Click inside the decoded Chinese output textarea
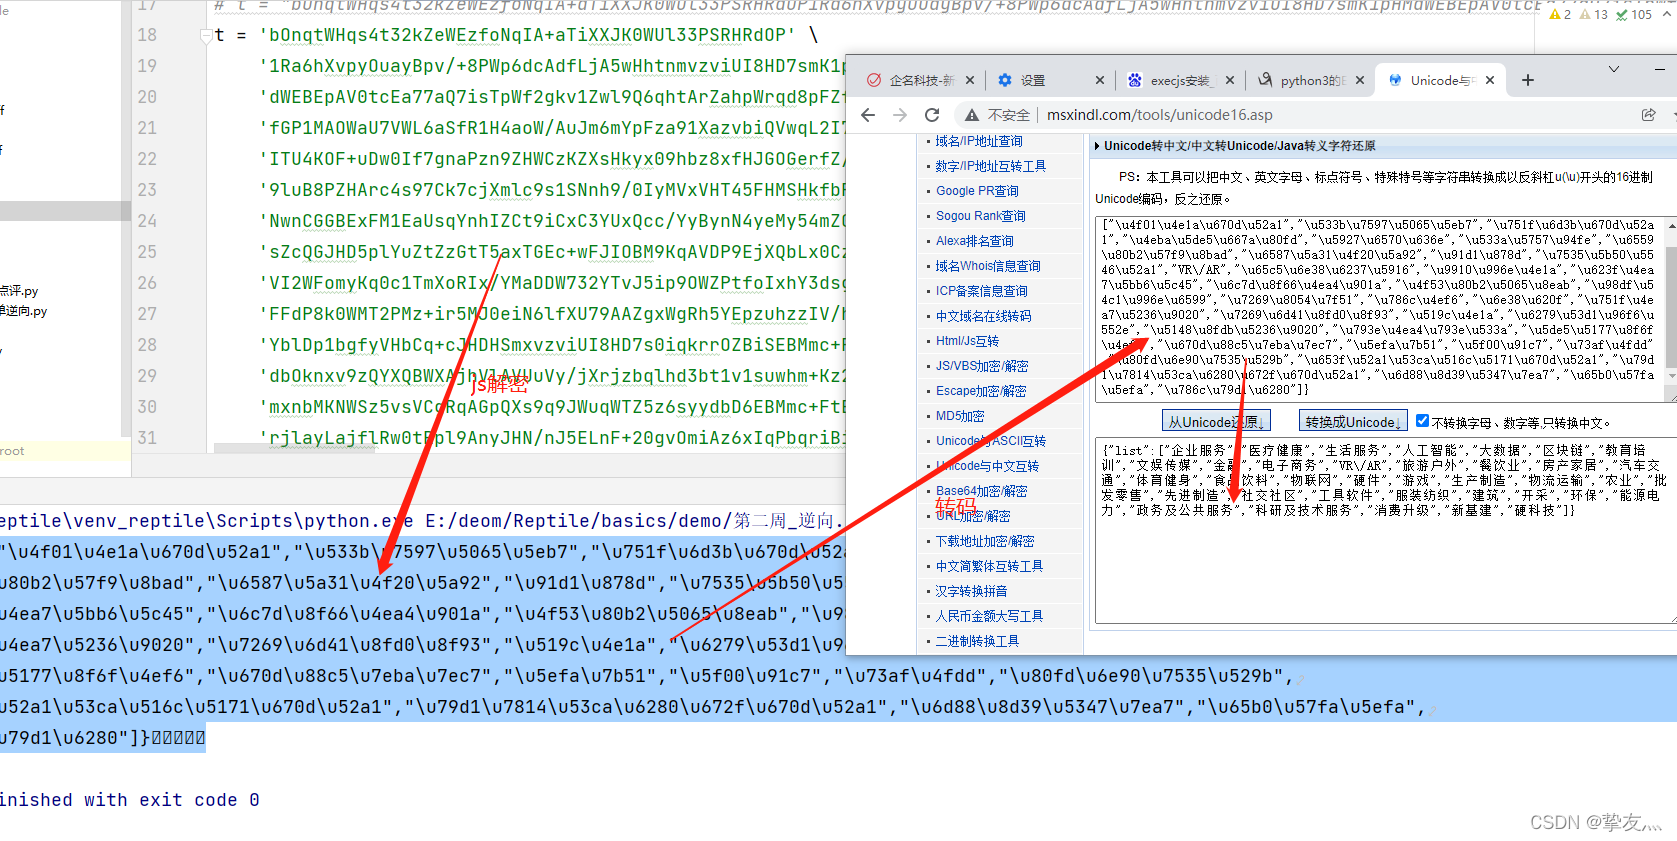Viewport: 1677px width, 841px height. 1385,531
